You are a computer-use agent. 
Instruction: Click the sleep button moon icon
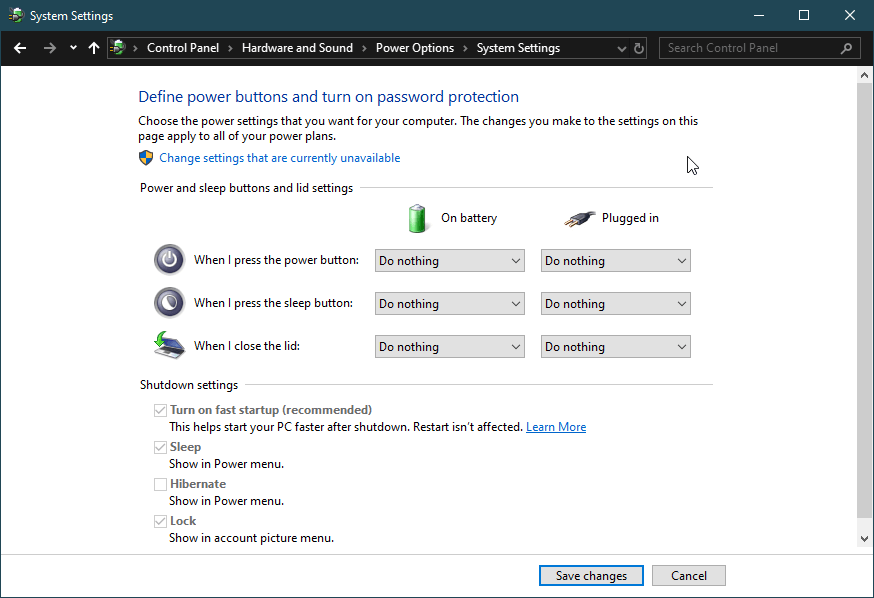click(x=169, y=303)
